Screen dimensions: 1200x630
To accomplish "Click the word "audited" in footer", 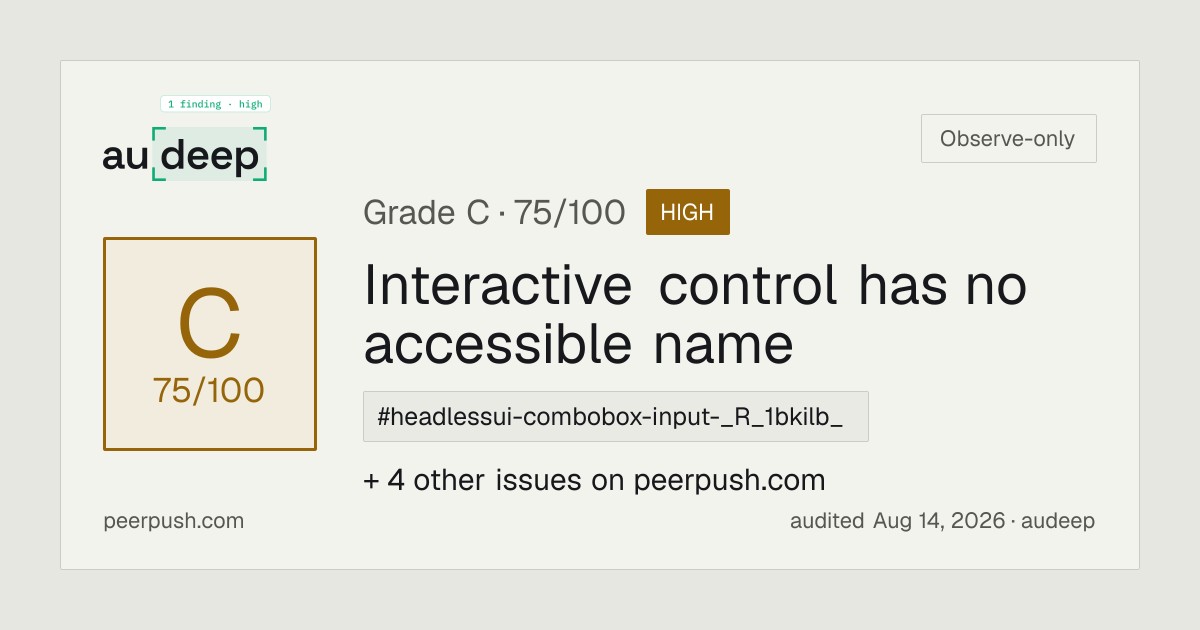I will click(827, 521).
